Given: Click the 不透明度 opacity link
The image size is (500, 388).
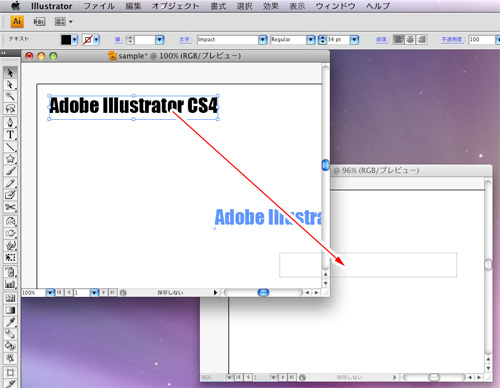Looking at the screenshot, I should tap(452, 40).
